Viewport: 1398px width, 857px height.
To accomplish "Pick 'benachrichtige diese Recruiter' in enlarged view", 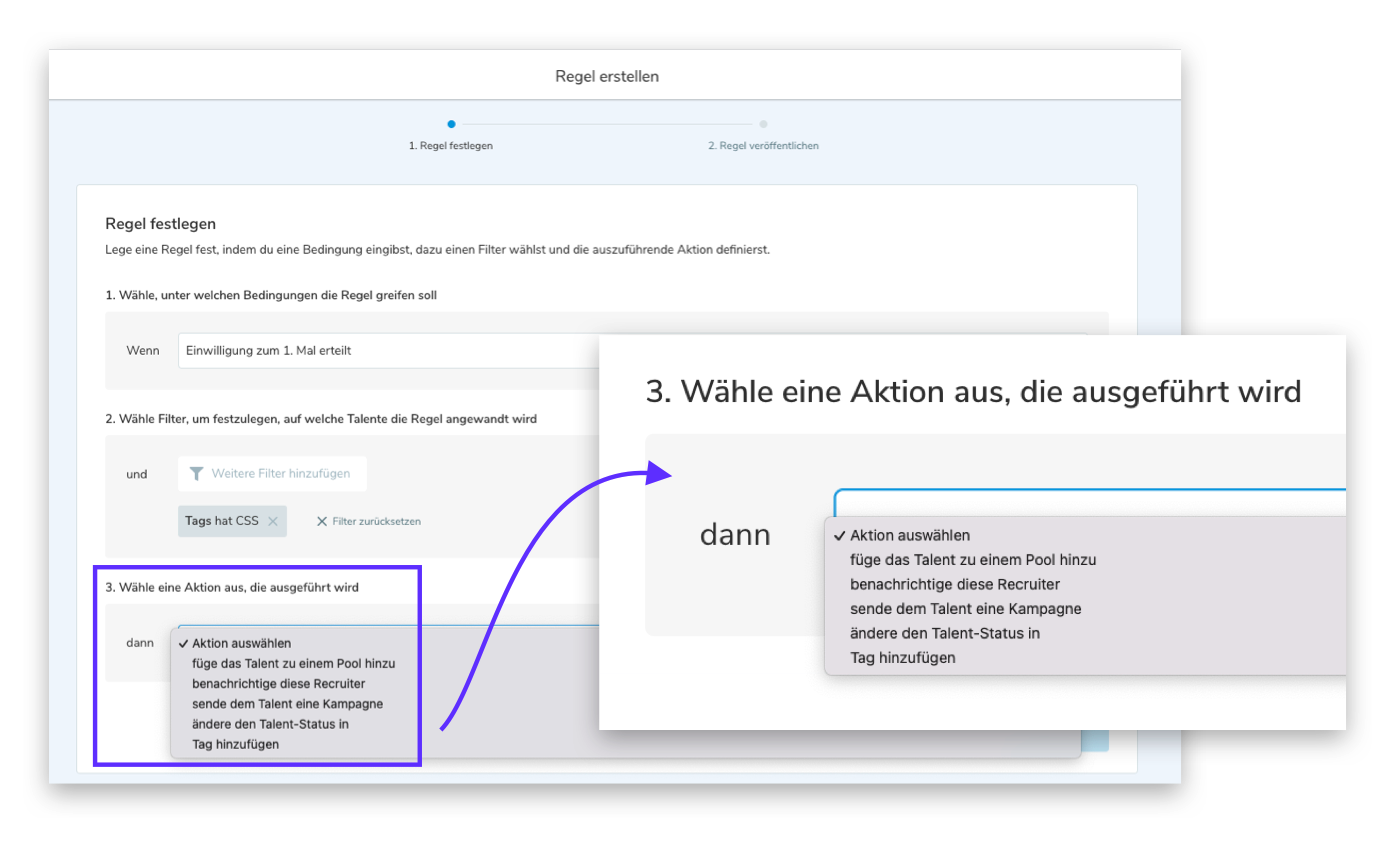I will click(954, 584).
